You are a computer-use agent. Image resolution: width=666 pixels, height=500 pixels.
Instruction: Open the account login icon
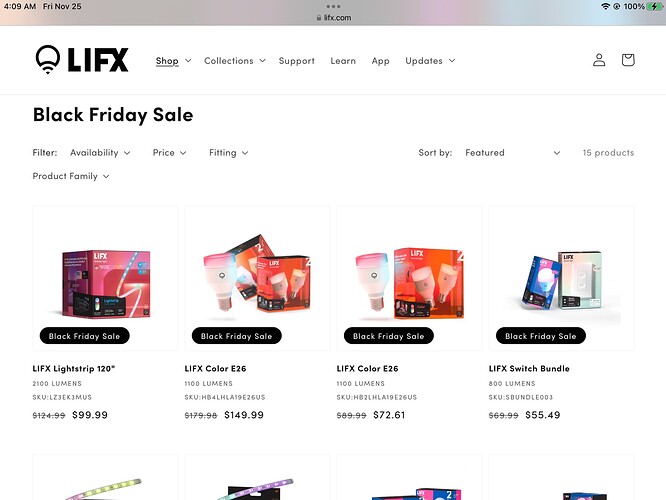tap(599, 60)
